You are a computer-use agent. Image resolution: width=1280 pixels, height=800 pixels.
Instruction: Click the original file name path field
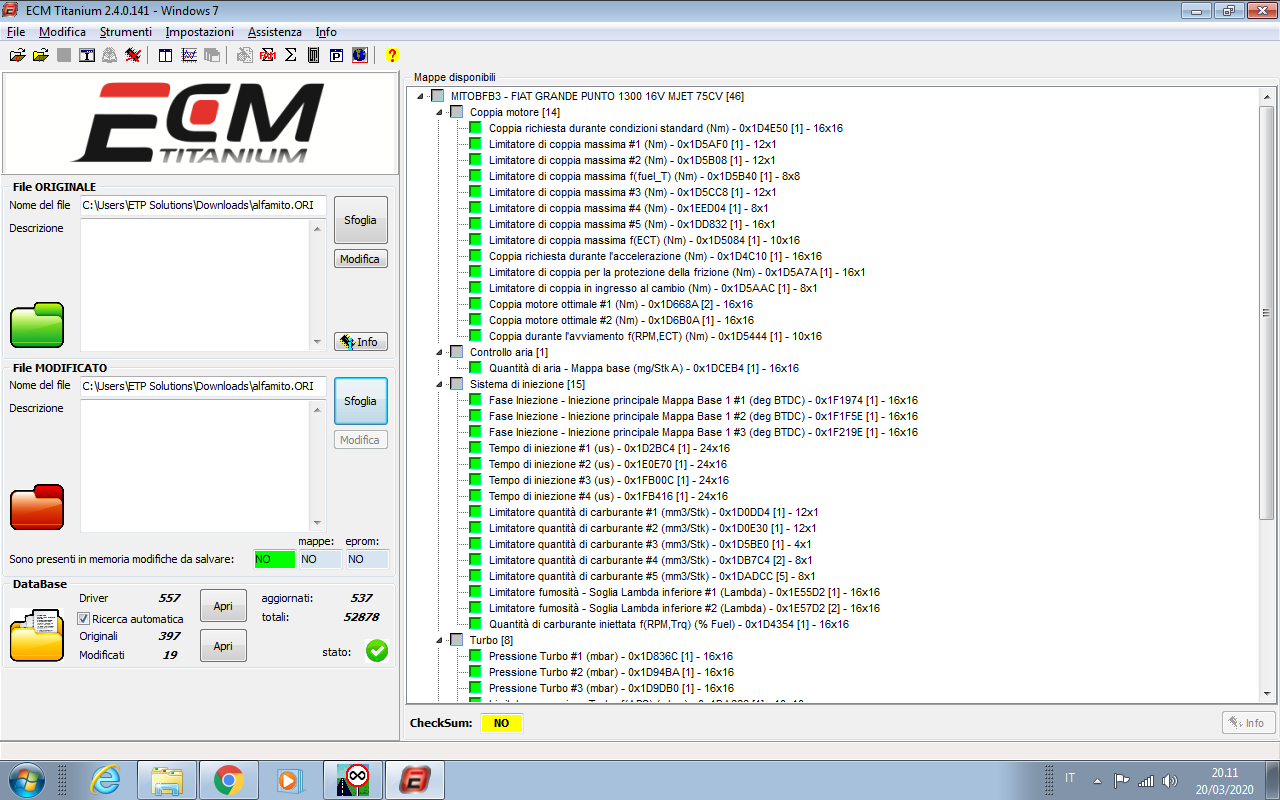click(203, 206)
